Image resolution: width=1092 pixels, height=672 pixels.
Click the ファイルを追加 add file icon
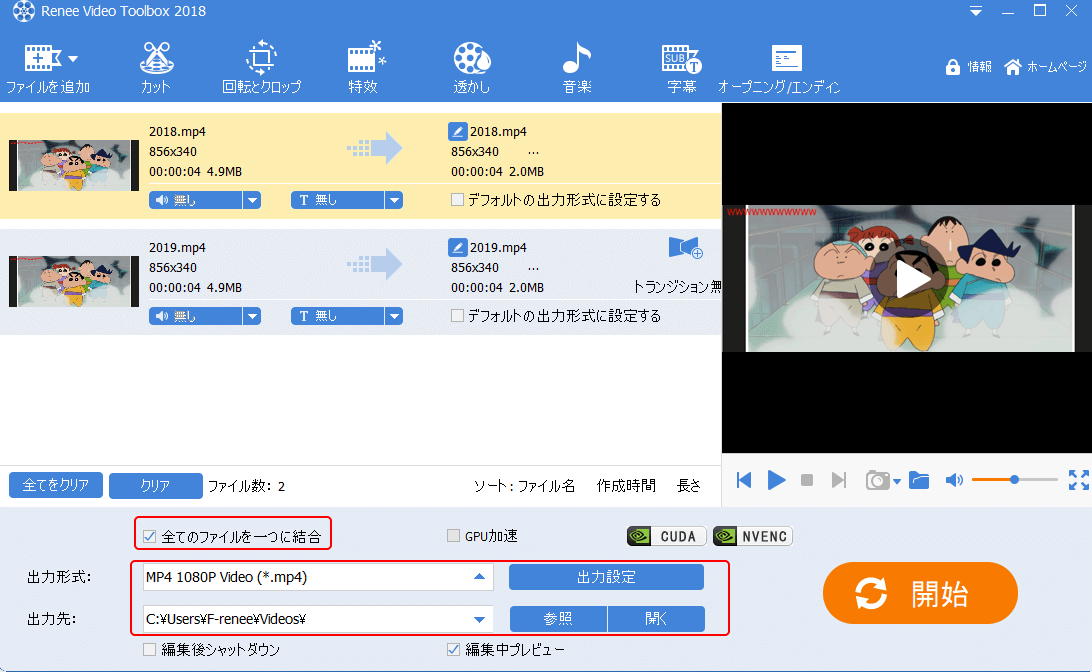42,58
